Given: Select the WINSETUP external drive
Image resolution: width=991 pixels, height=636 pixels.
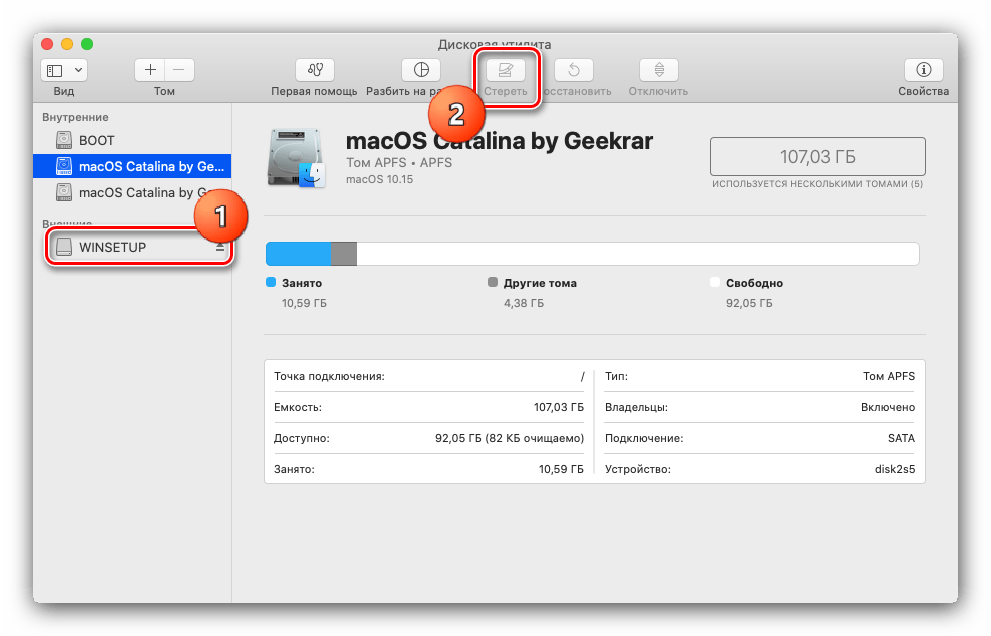Looking at the screenshot, I should coord(132,247).
